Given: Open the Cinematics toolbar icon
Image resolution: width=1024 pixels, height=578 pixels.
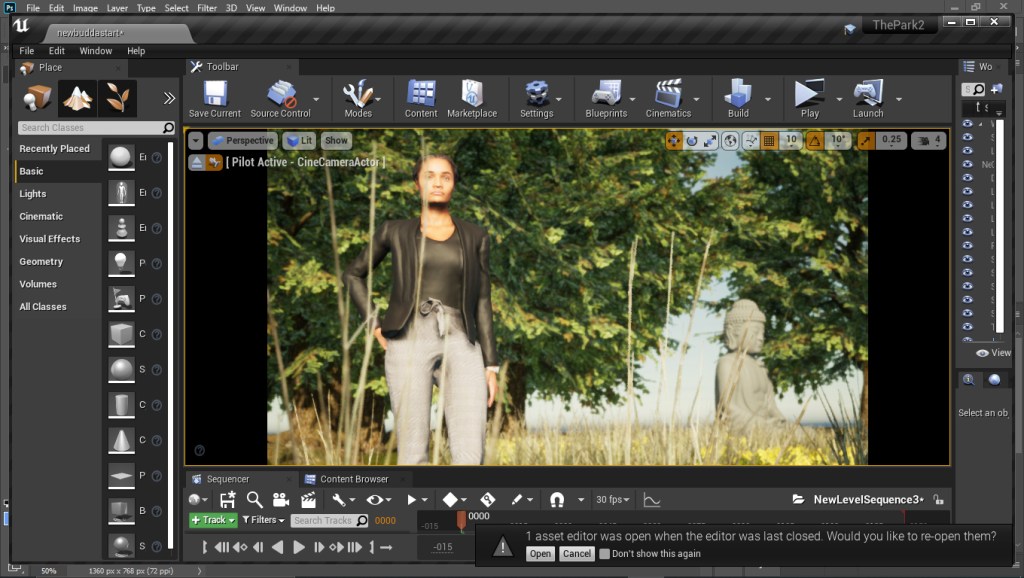Looking at the screenshot, I should pos(668,95).
